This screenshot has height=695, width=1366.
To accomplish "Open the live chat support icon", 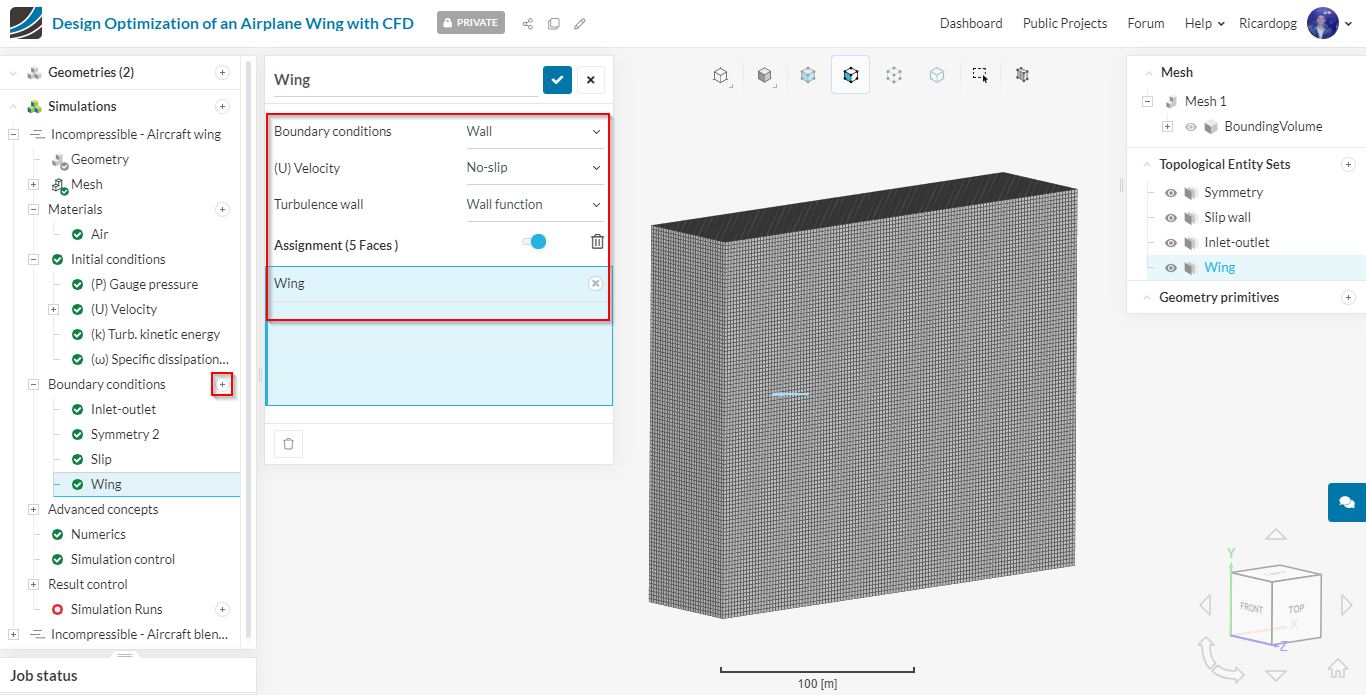I will pyautogui.click(x=1346, y=502).
